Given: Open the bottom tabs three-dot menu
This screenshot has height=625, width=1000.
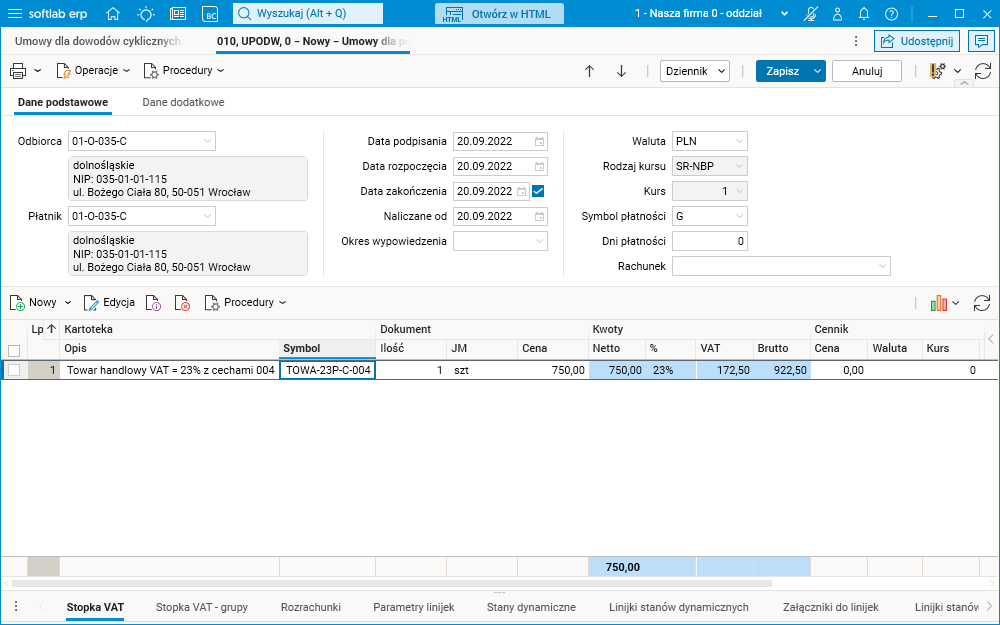Looking at the screenshot, I should (17, 607).
